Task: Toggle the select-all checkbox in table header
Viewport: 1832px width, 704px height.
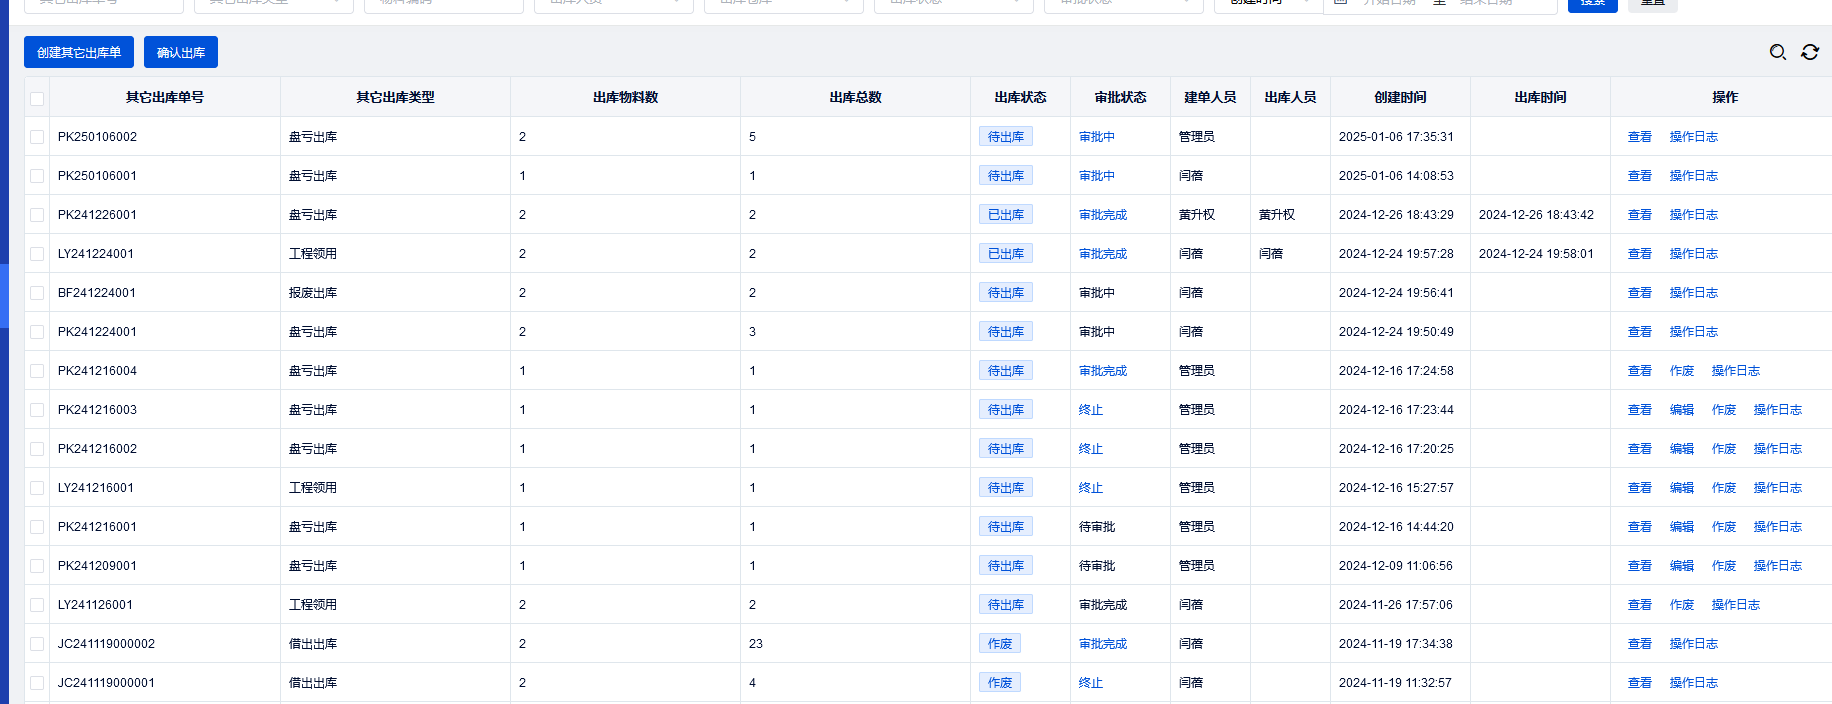Action: [x=37, y=98]
